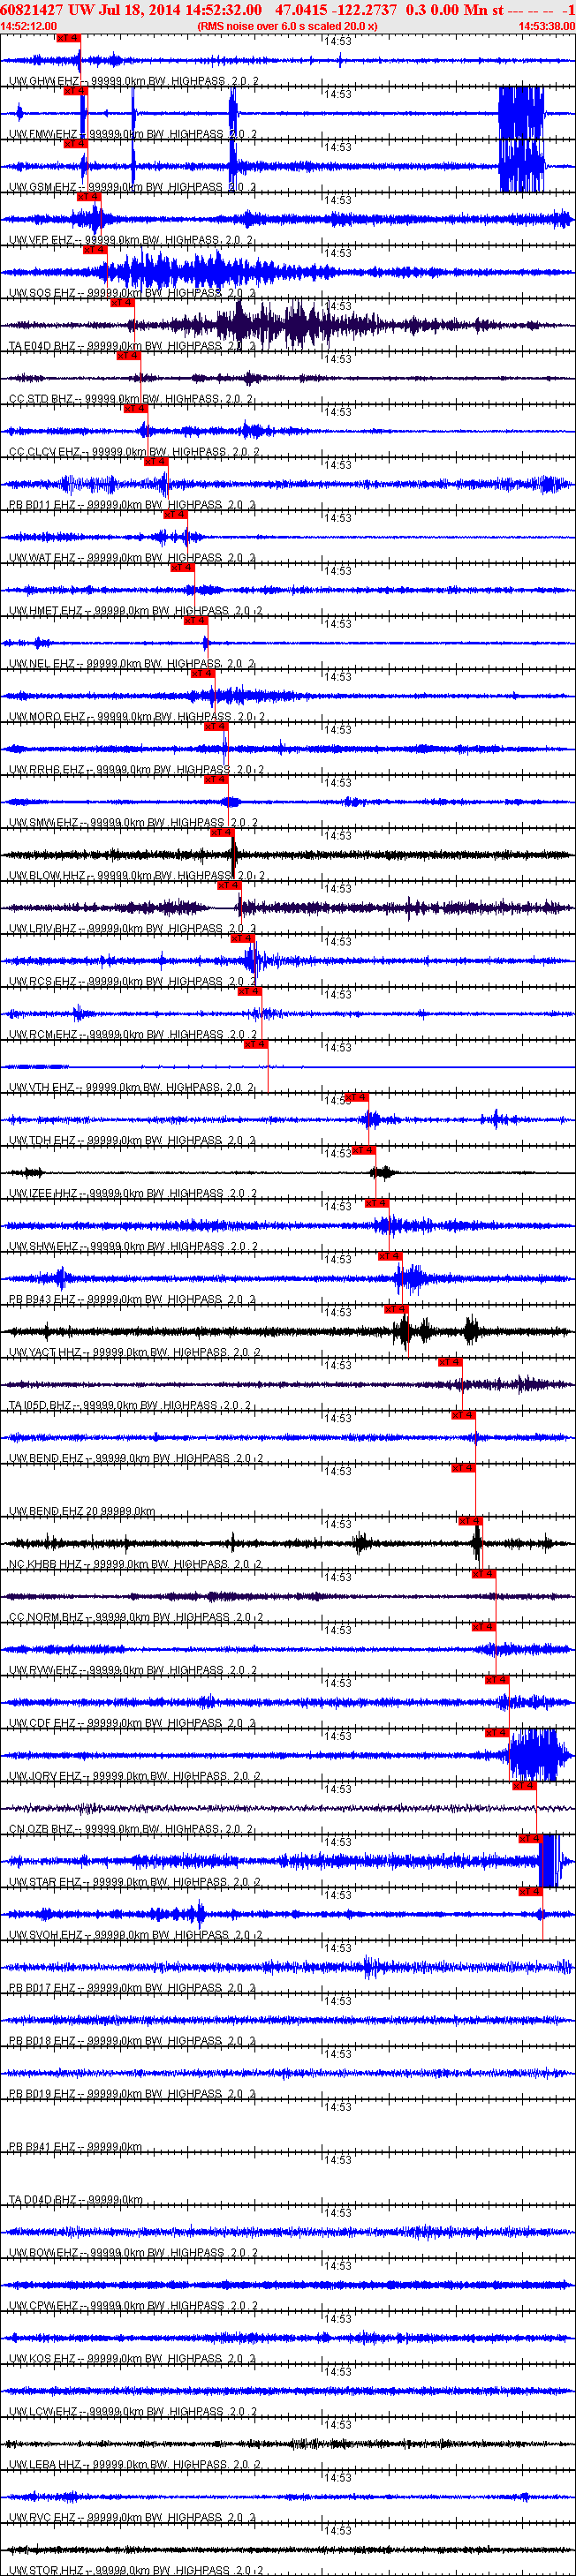Viewport: 576px width, 2576px height.
Task: Click the red pick marker above the UW GHW EHZ label
Action: 68,38
